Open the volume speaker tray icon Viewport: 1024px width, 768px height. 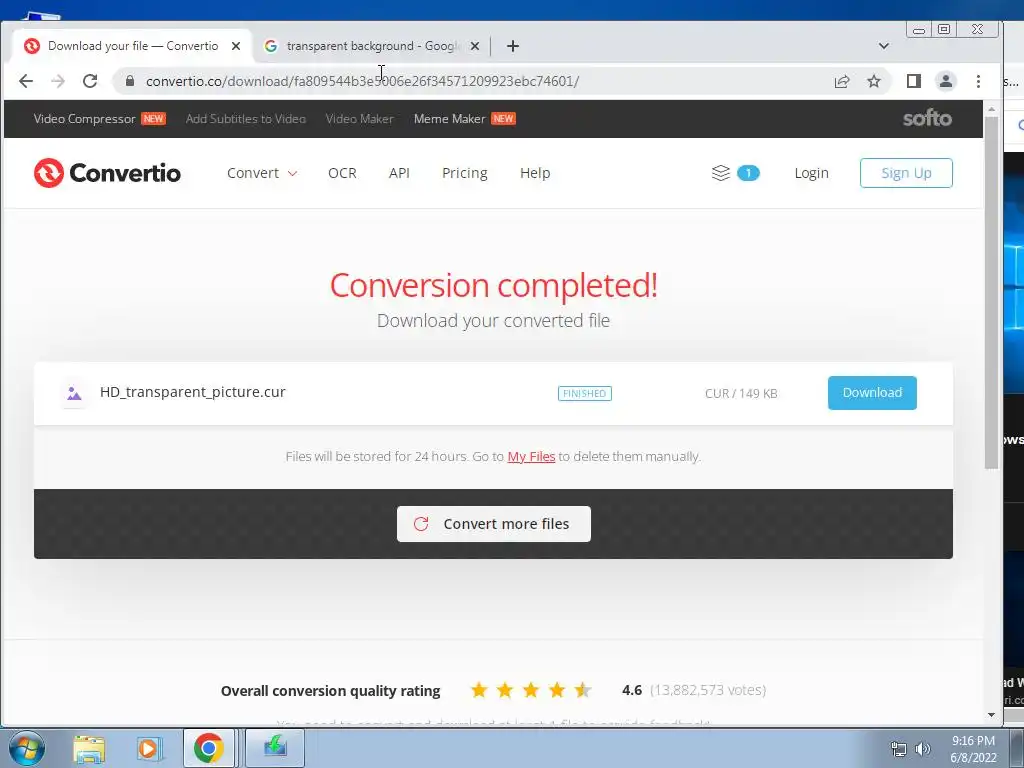[x=923, y=749]
